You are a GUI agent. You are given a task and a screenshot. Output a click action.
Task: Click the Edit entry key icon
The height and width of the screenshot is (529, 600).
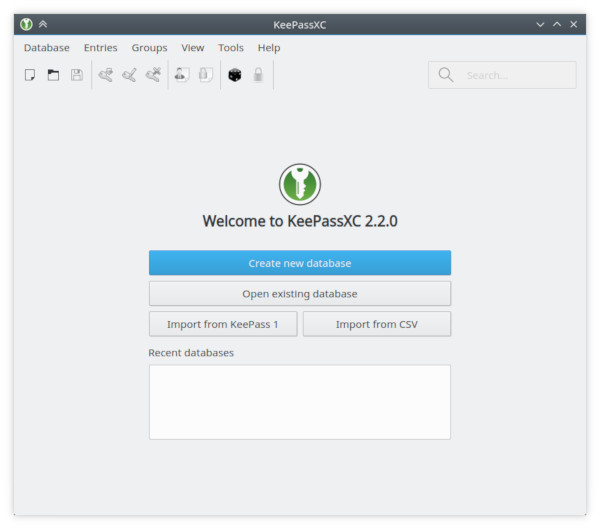pyautogui.click(x=129, y=75)
